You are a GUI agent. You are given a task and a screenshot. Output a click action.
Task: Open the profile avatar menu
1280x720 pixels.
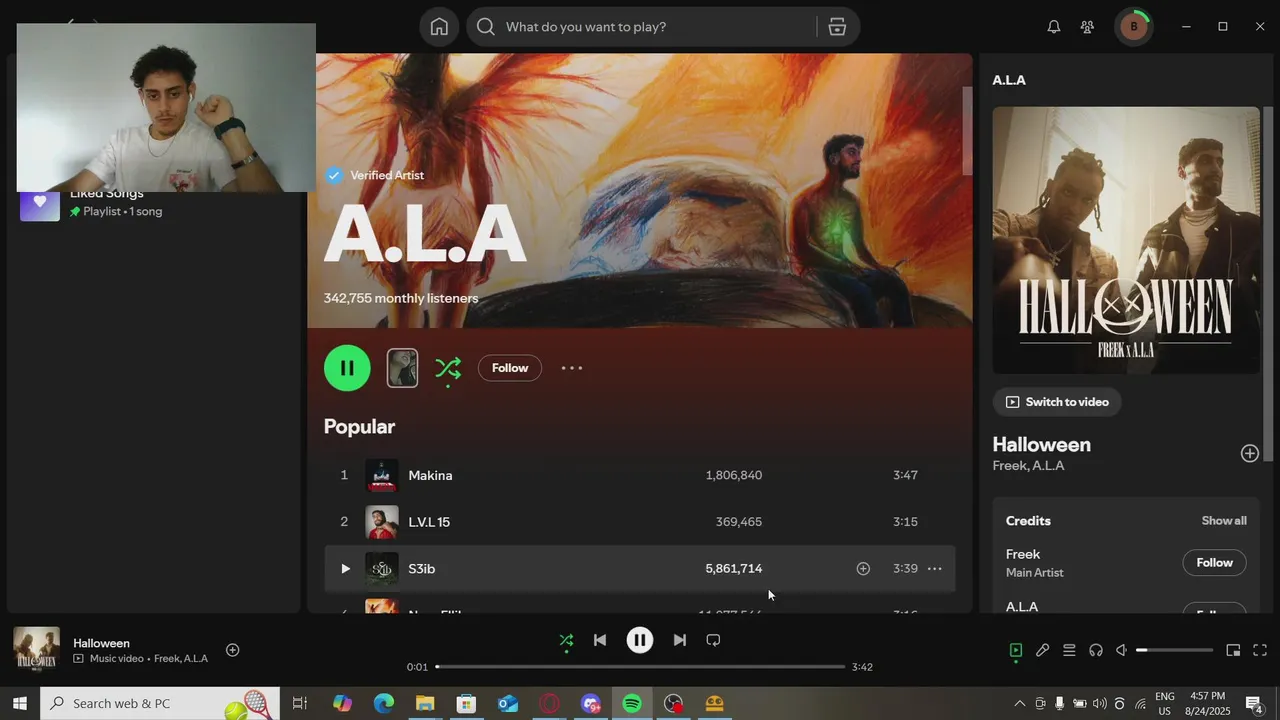click(1133, 27)
